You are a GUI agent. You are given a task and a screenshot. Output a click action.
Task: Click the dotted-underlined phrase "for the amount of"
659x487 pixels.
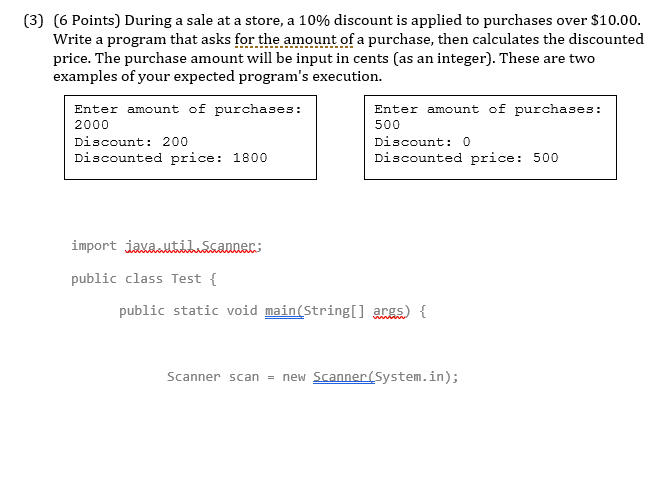click(x=294, y=39)
